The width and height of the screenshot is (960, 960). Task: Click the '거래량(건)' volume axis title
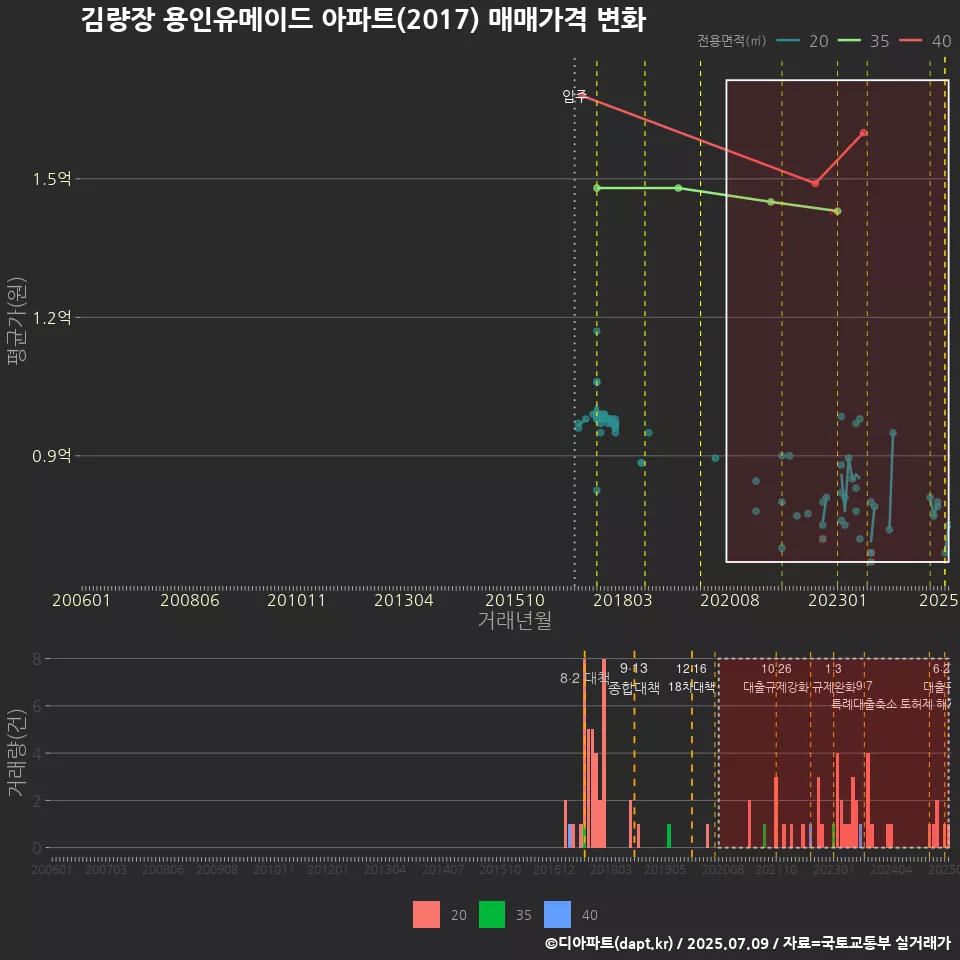[17, 752]
